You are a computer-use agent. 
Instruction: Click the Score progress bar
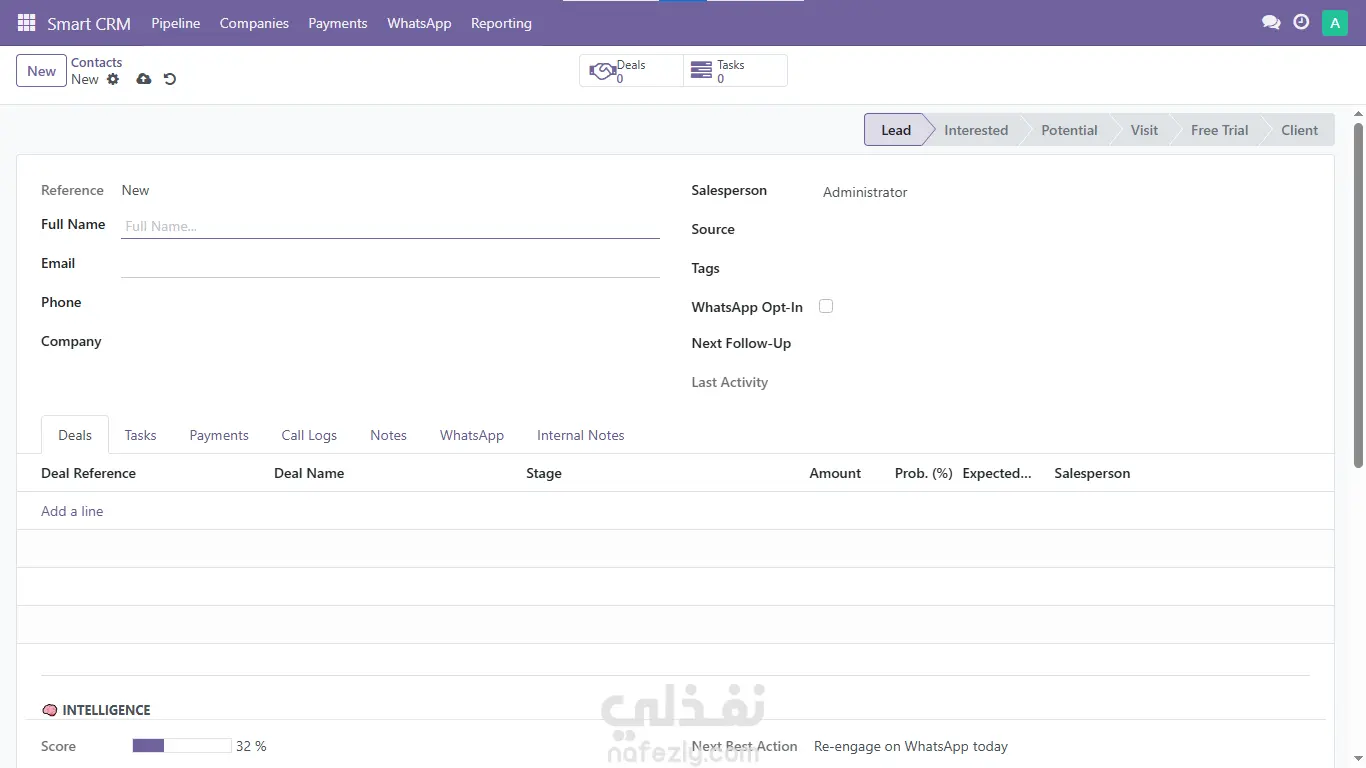click(182, 746)
